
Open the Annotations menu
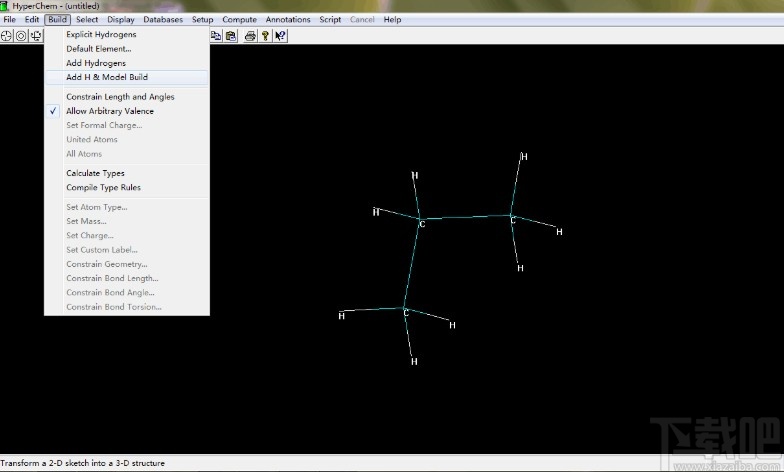coord(288,20)
